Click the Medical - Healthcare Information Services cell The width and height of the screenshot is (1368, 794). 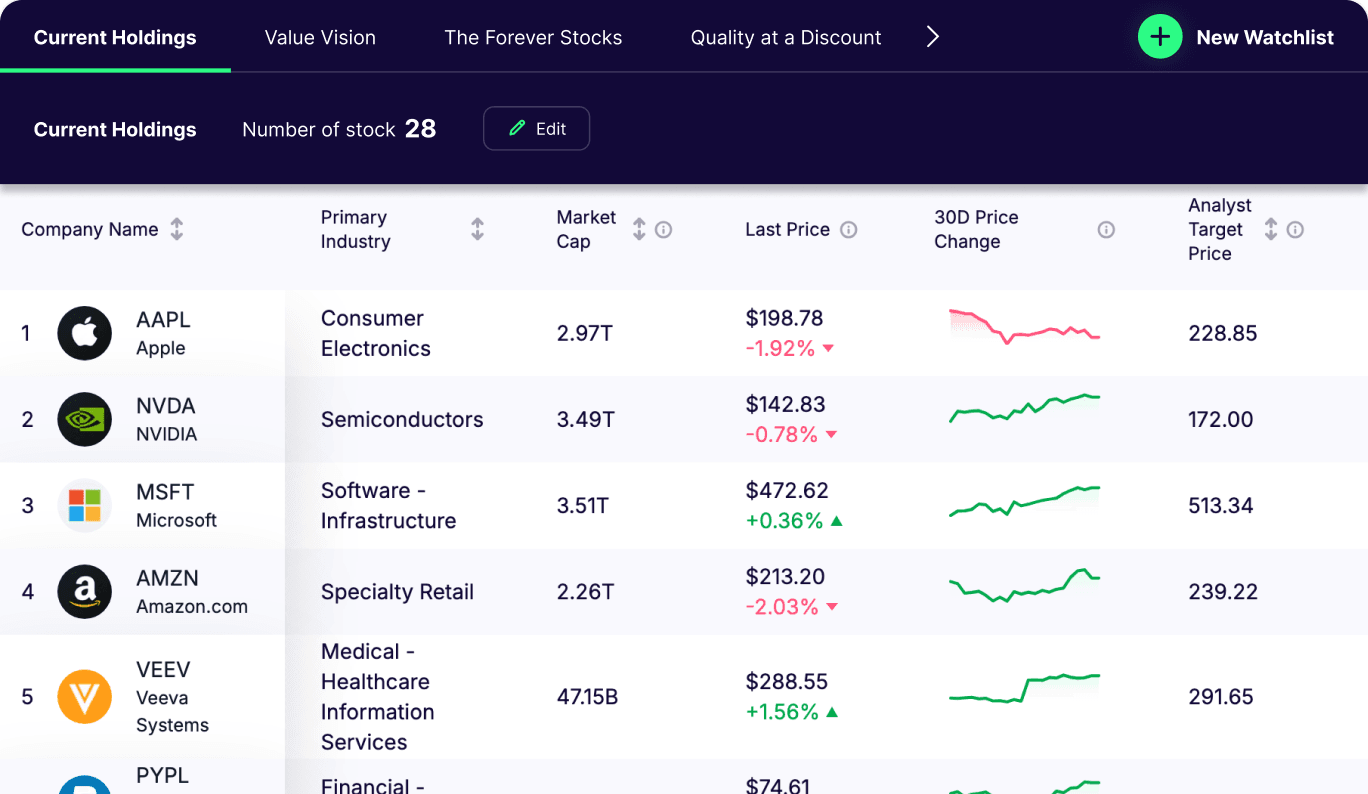tap(378, 696)
